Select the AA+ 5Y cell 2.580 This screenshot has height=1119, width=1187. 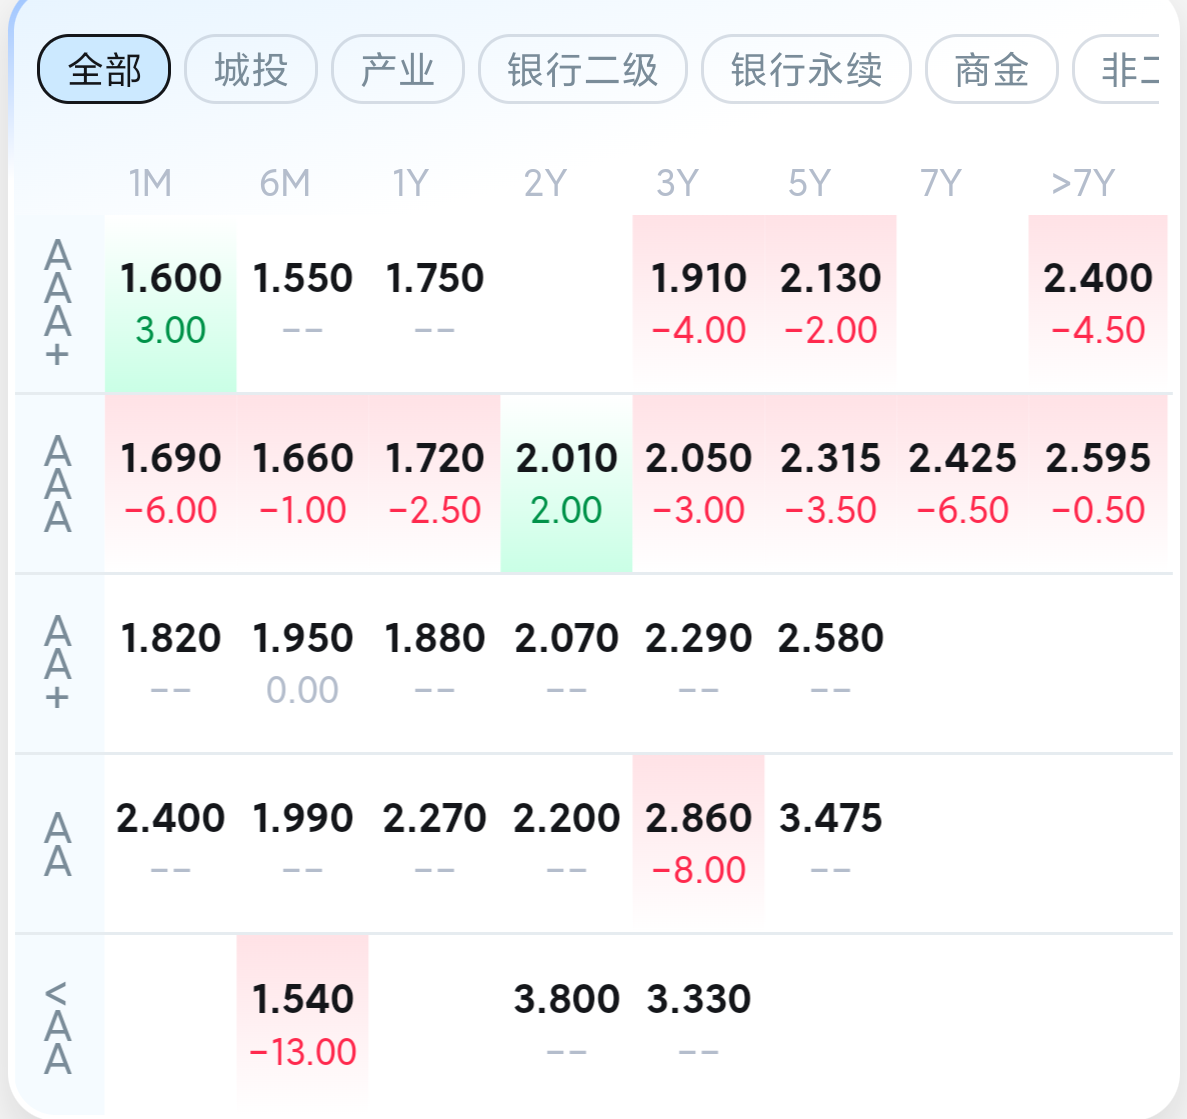coord(830,663)
